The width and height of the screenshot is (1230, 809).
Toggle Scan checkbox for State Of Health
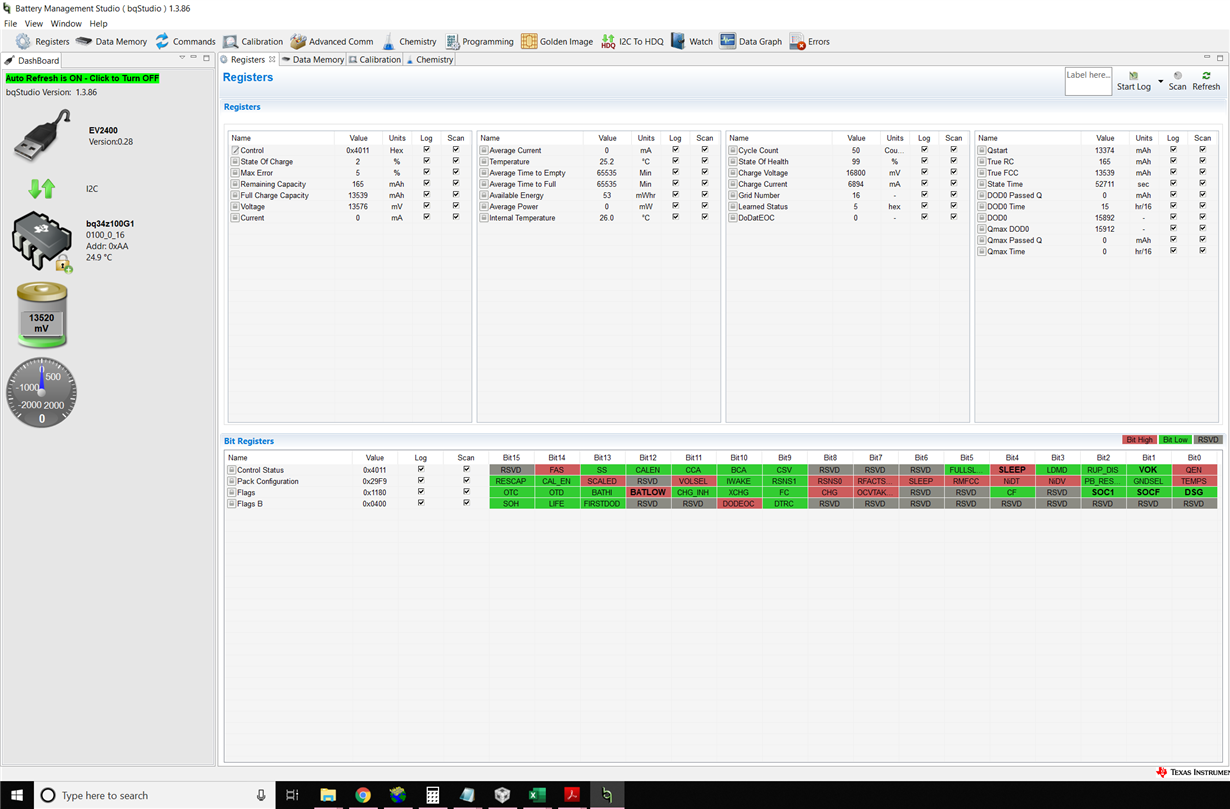point(954,161)
